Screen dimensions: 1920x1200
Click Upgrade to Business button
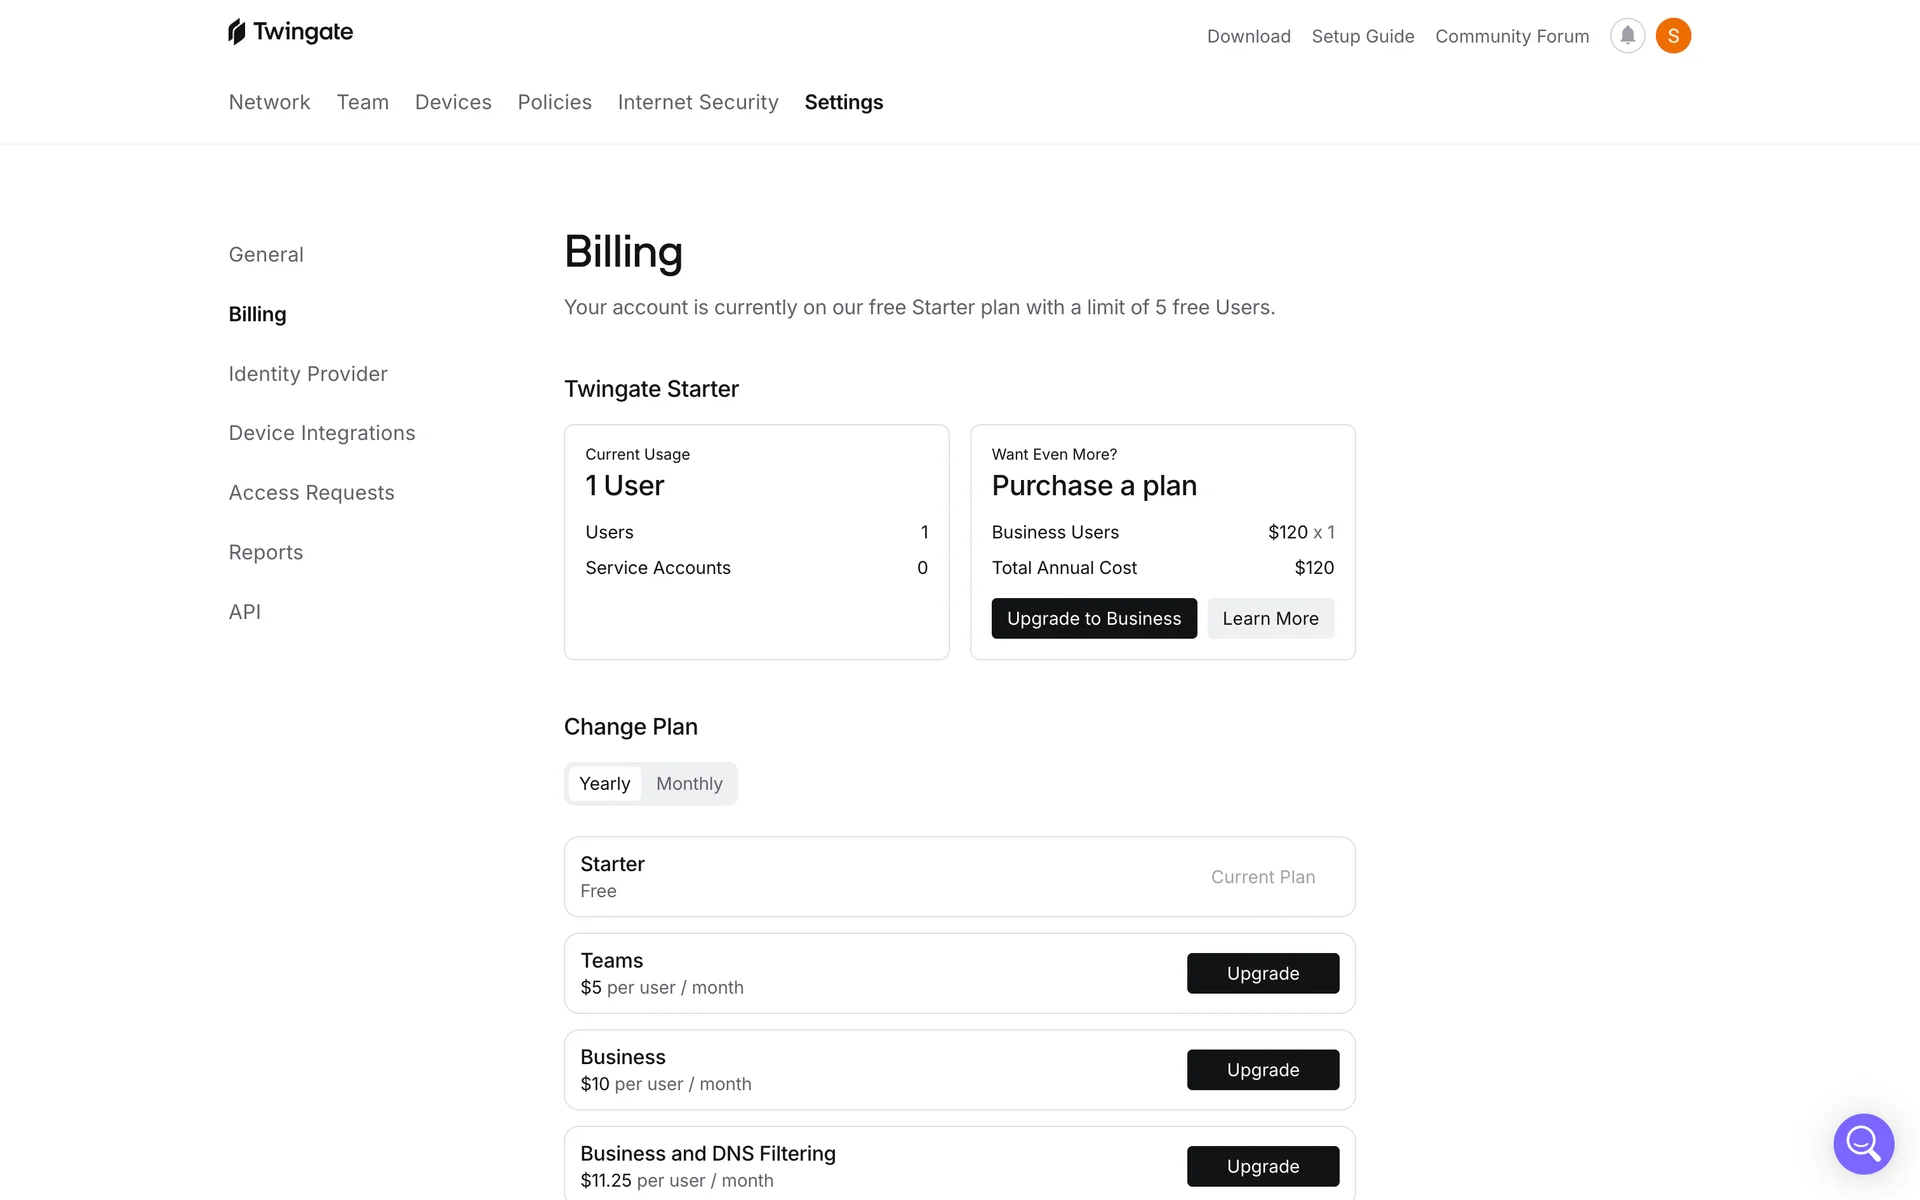(1094, 619)
